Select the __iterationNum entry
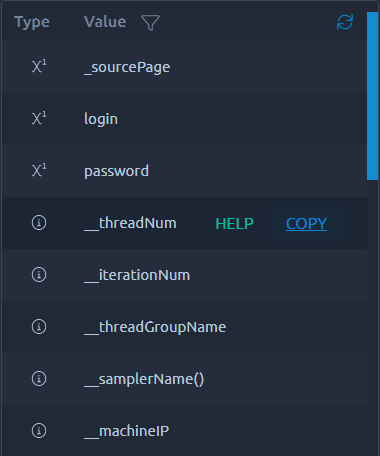Screen dimensions: 380x456 (x=184, y=275)
